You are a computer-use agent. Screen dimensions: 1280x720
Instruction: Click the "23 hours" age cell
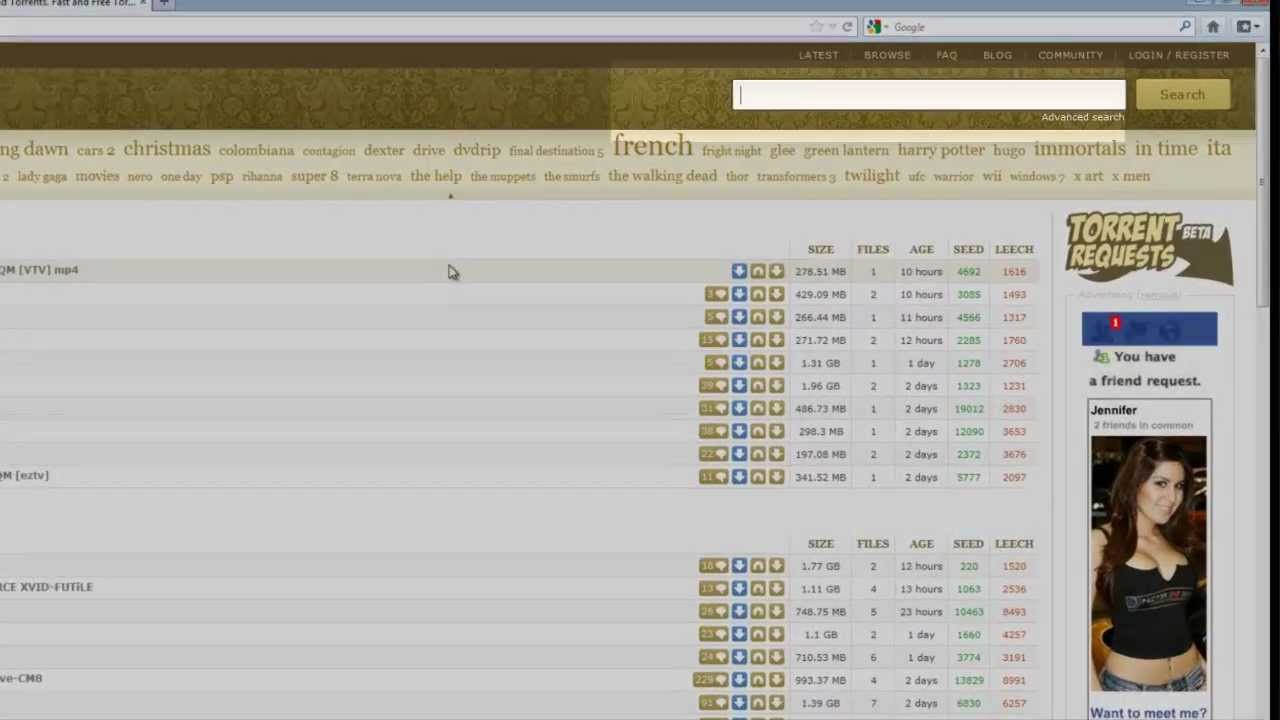[921, 611]
